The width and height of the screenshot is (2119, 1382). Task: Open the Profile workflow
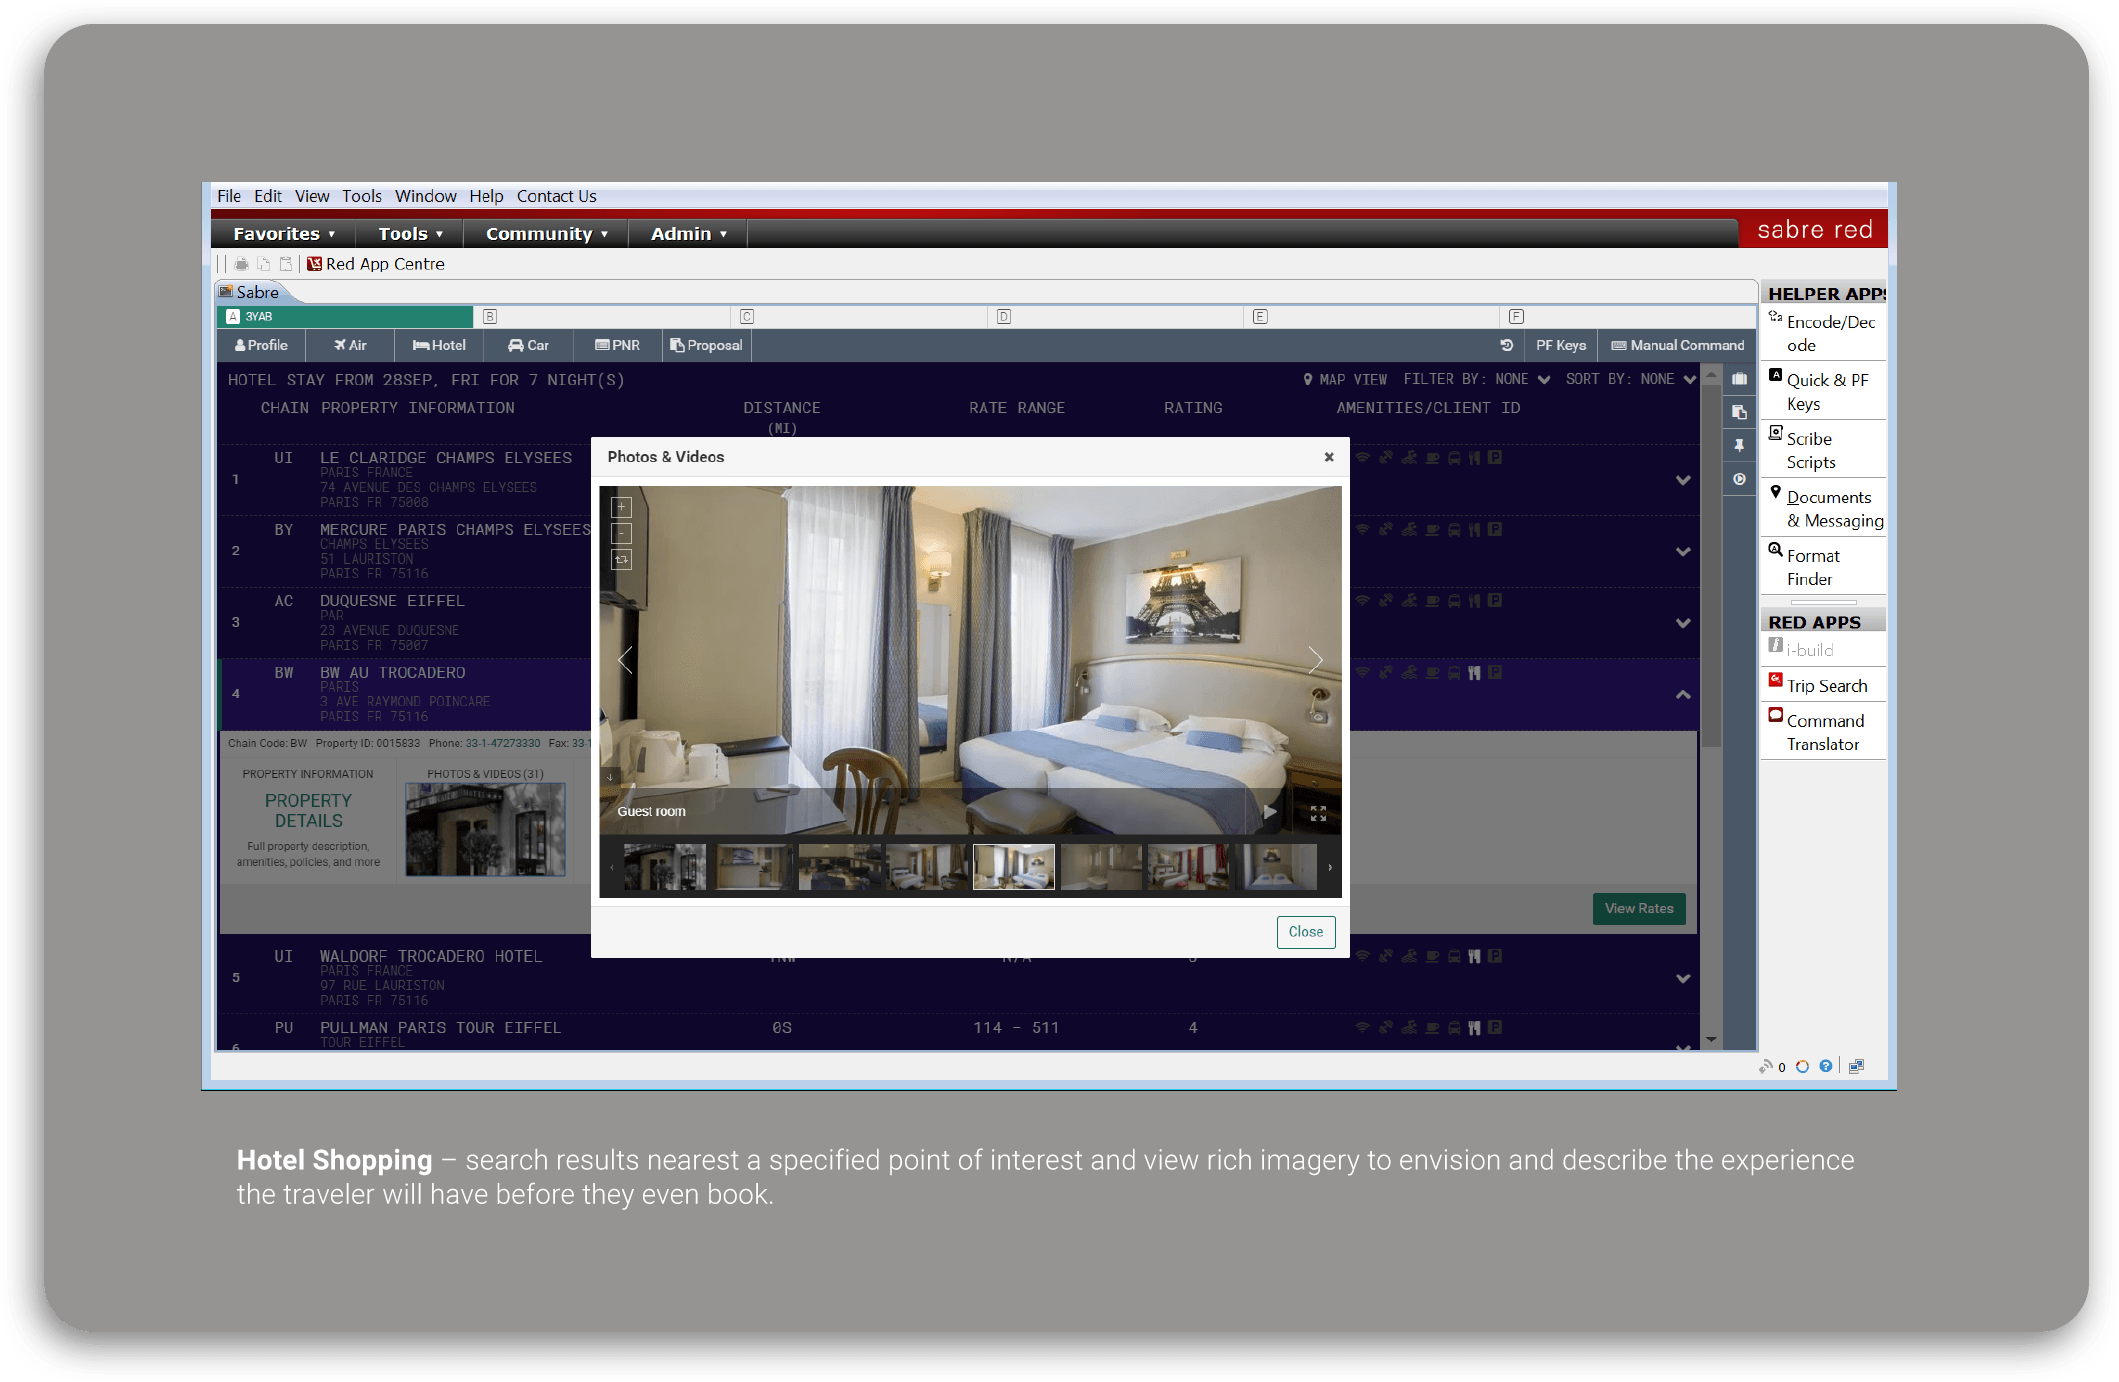(x=261, y=345)
